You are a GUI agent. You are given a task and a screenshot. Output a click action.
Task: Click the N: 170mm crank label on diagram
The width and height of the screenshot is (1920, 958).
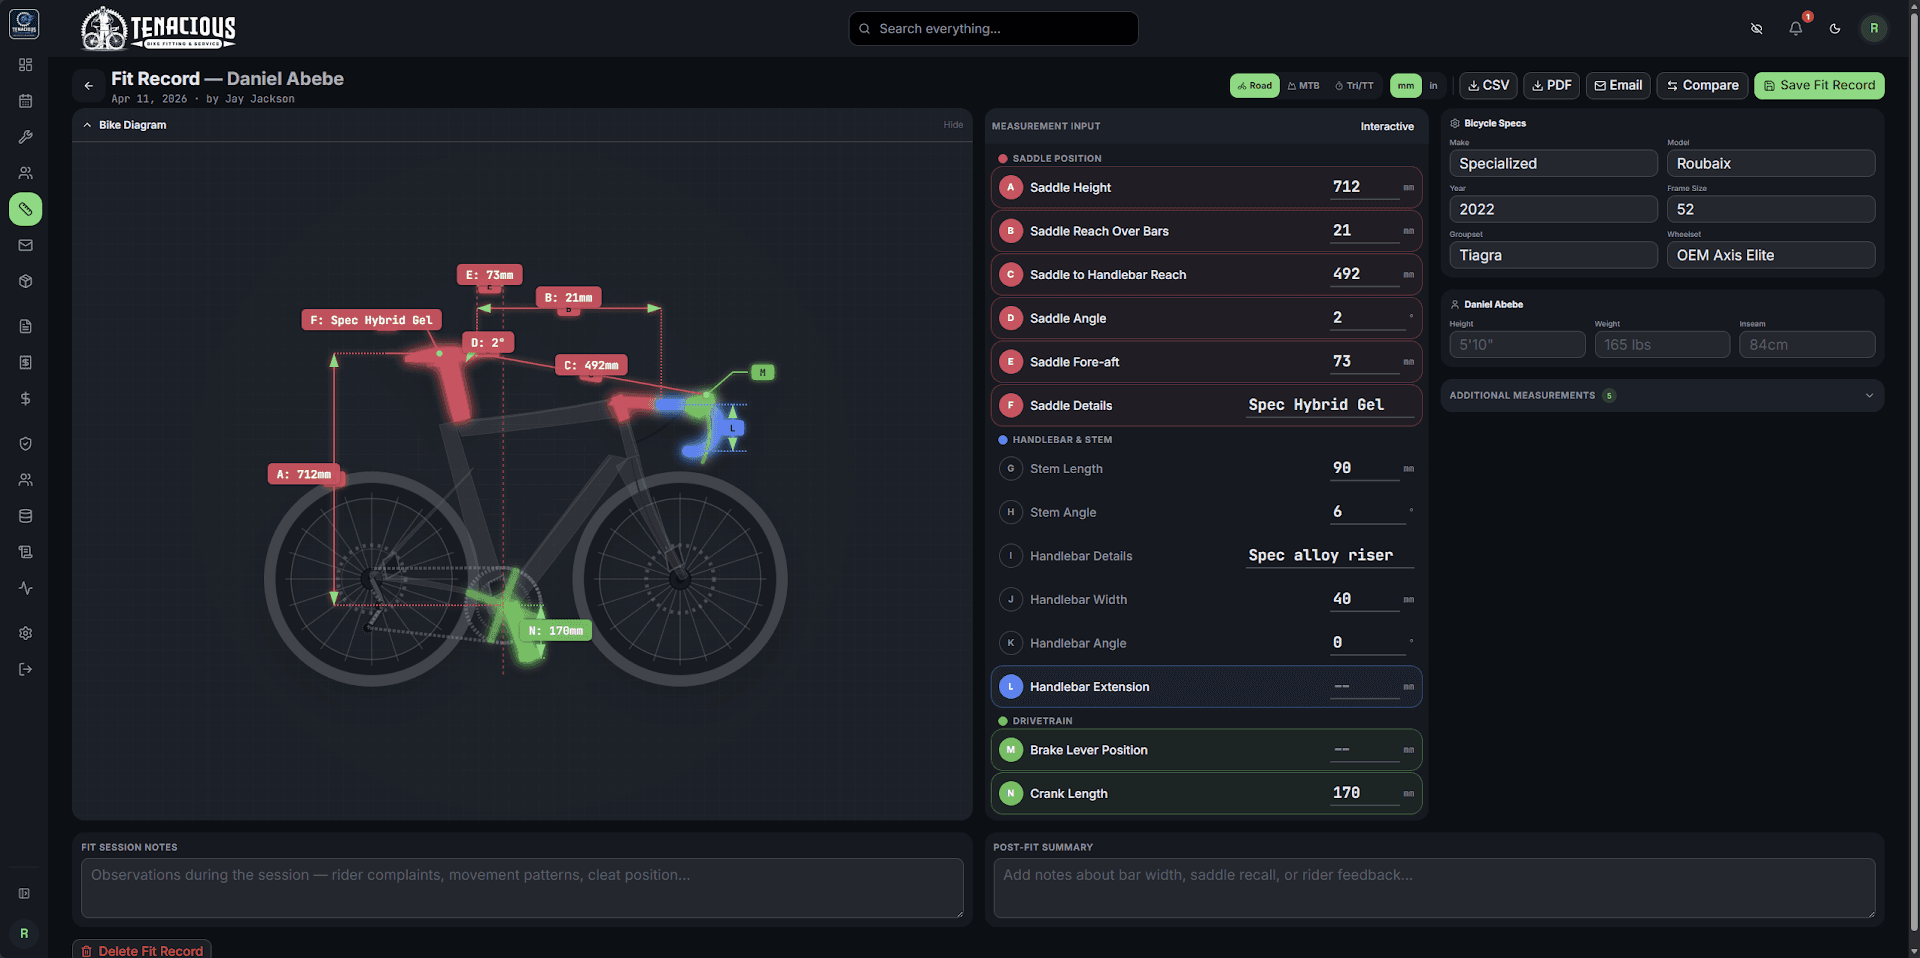click(556, 631)
